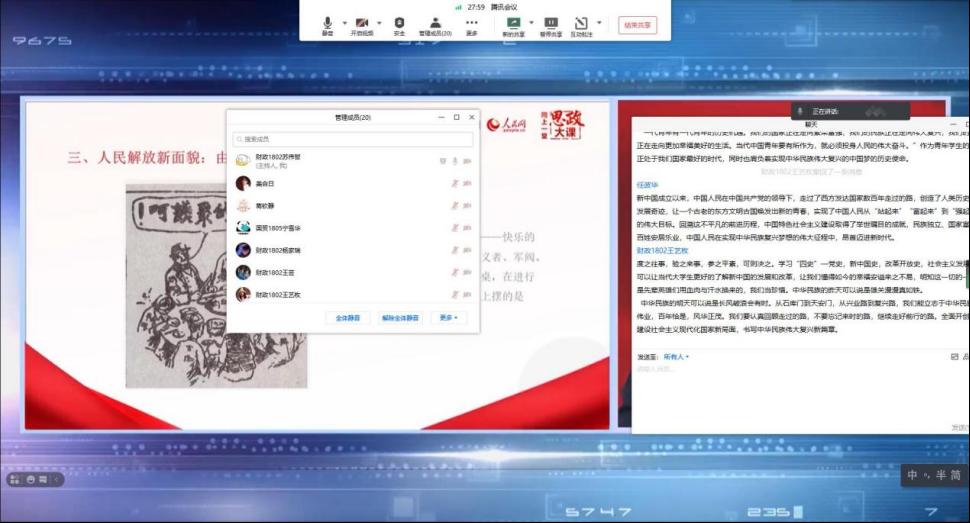Image resolution: width=970 pixels, height=523 pixels.
Task: Toggle microphone for member 美合日
Action: tap(455, 183)
